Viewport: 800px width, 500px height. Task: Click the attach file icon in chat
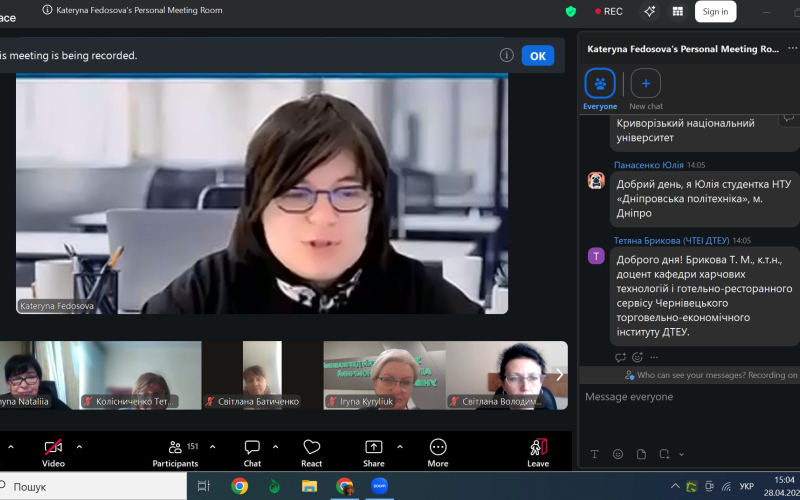tap(641, 454)
